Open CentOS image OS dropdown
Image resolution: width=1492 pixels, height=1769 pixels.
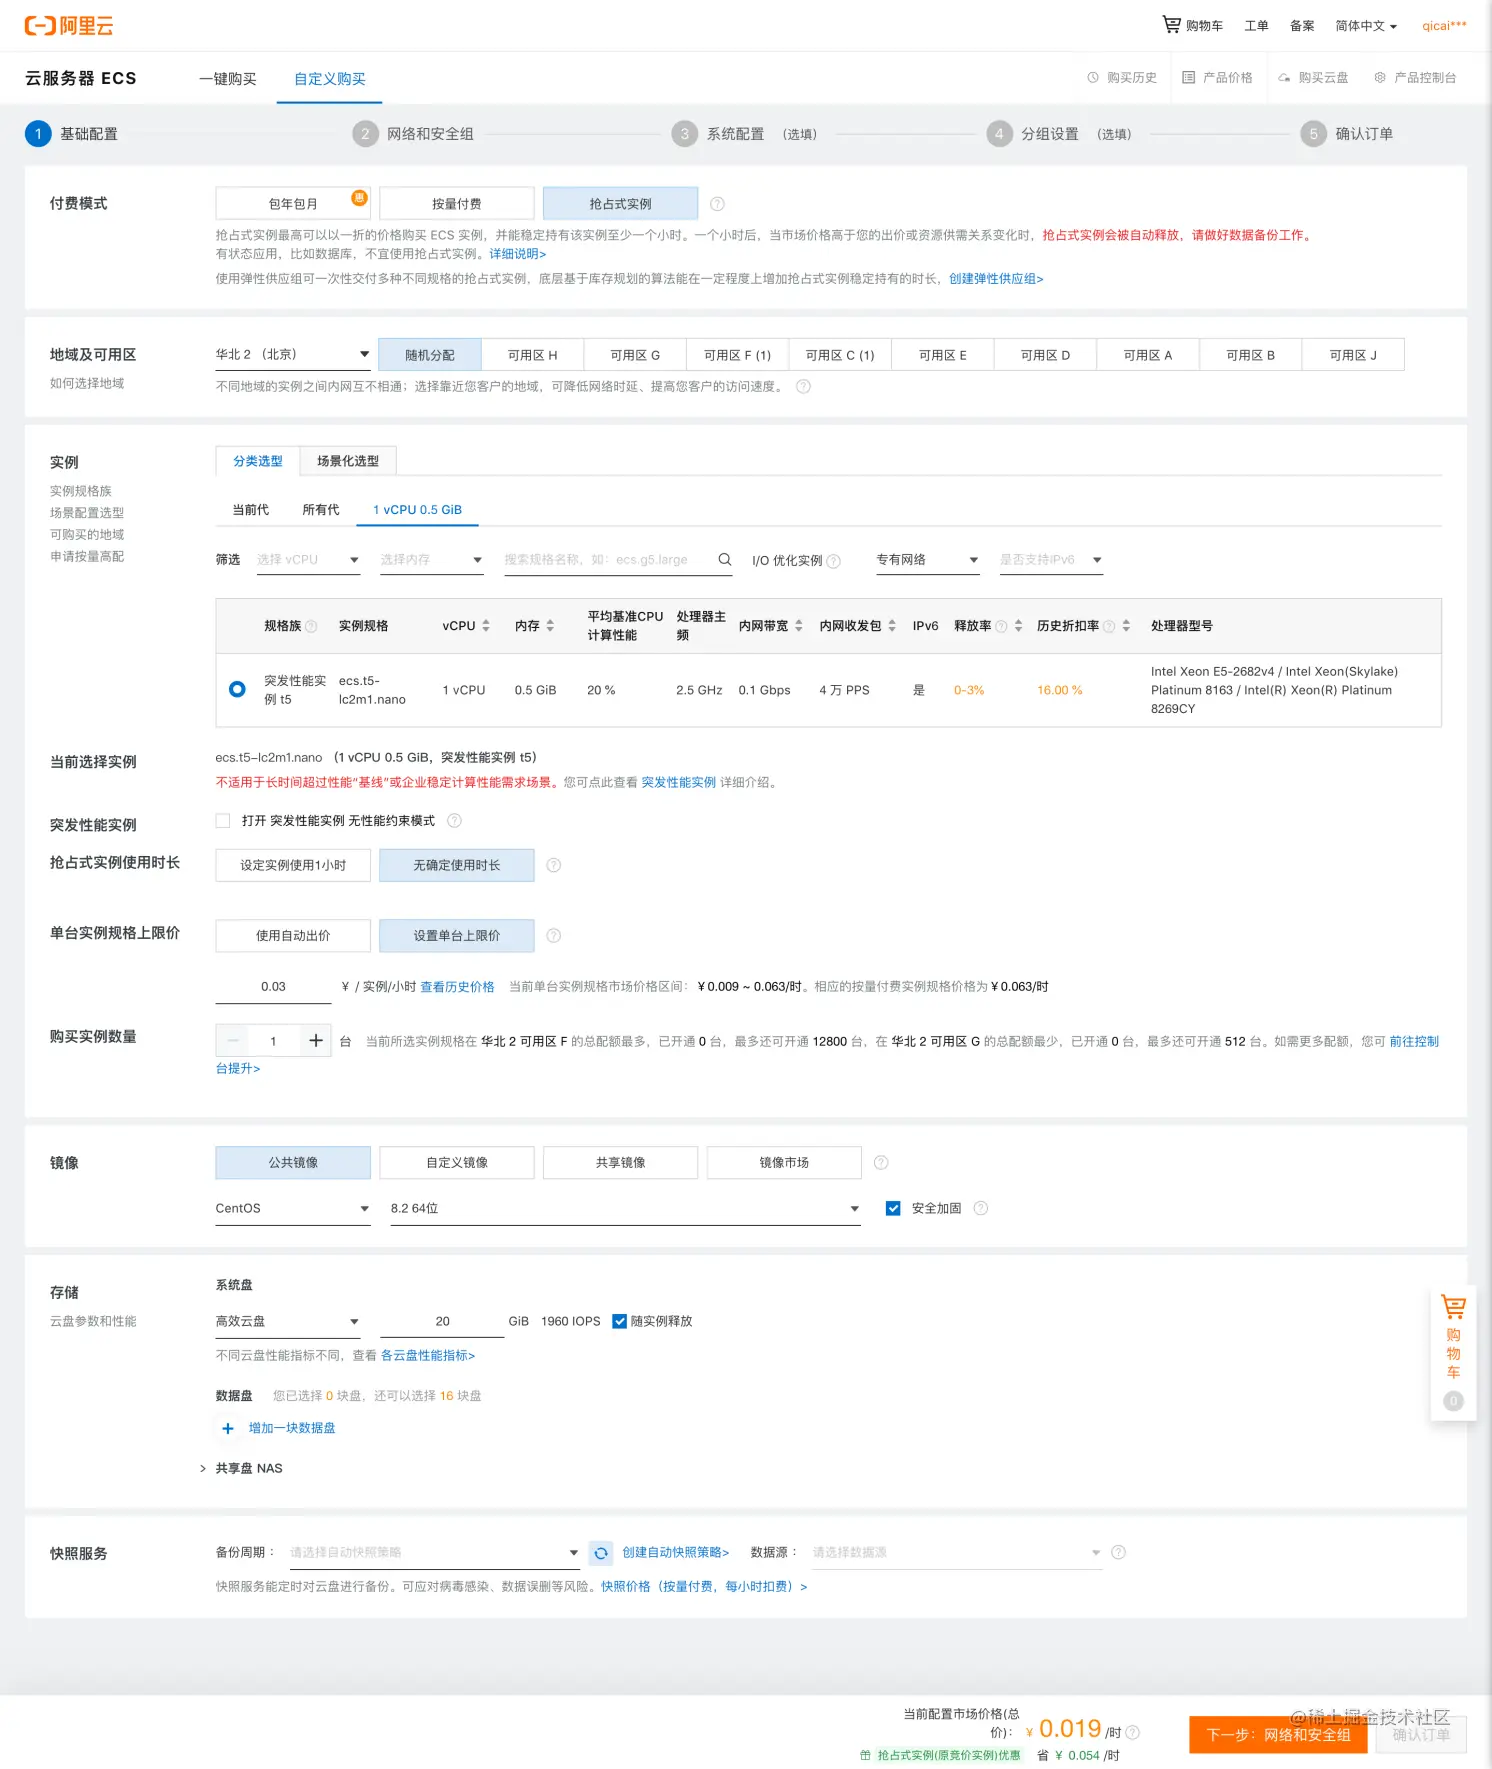click(292, 1208)
